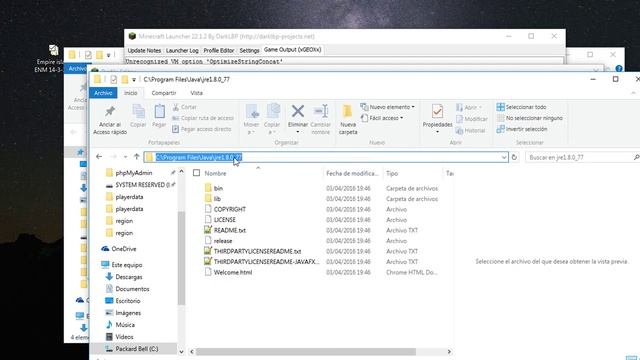Click Copiar ruta de acceso
640x360 pixels.
pos(203,118)
